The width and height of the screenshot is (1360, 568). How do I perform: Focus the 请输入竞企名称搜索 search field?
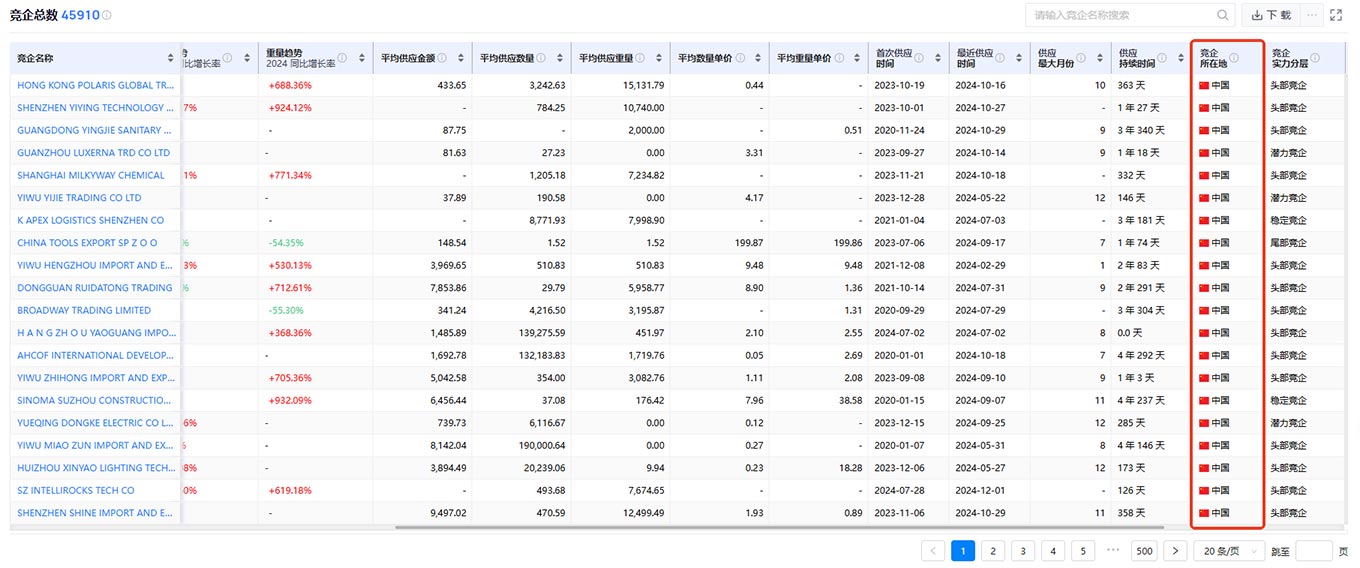(1122, 15)
